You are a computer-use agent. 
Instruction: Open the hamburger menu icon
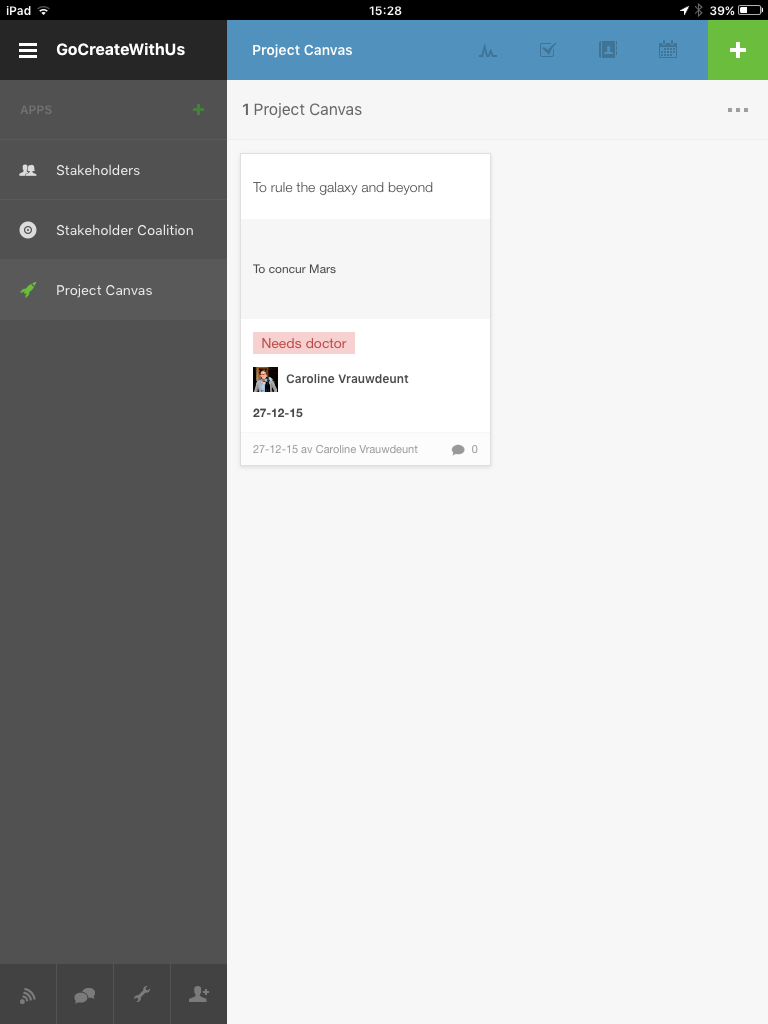click(x=27, y=50)
